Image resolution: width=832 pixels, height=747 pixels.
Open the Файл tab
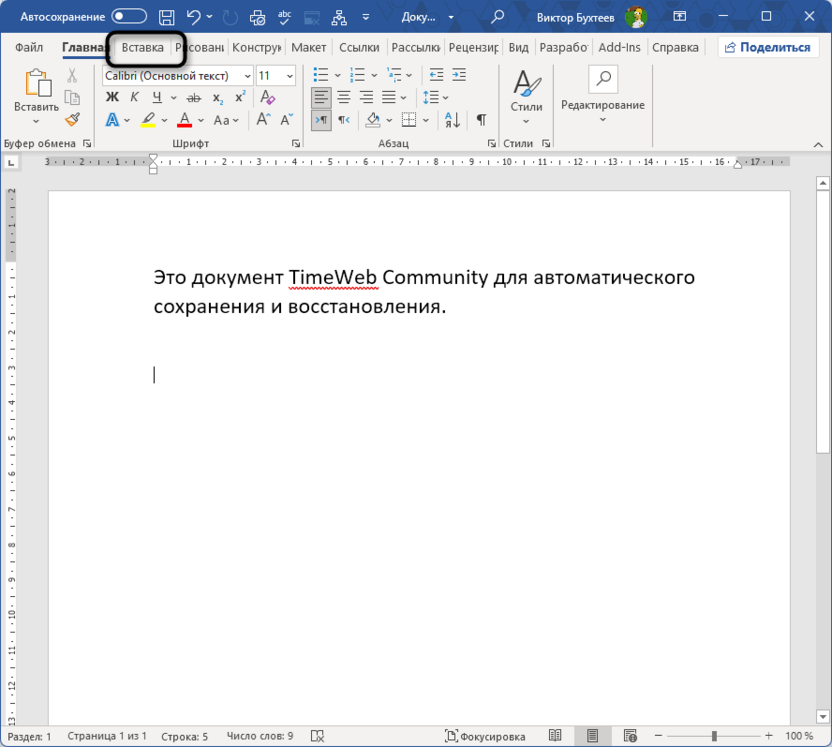coord(29,47)
